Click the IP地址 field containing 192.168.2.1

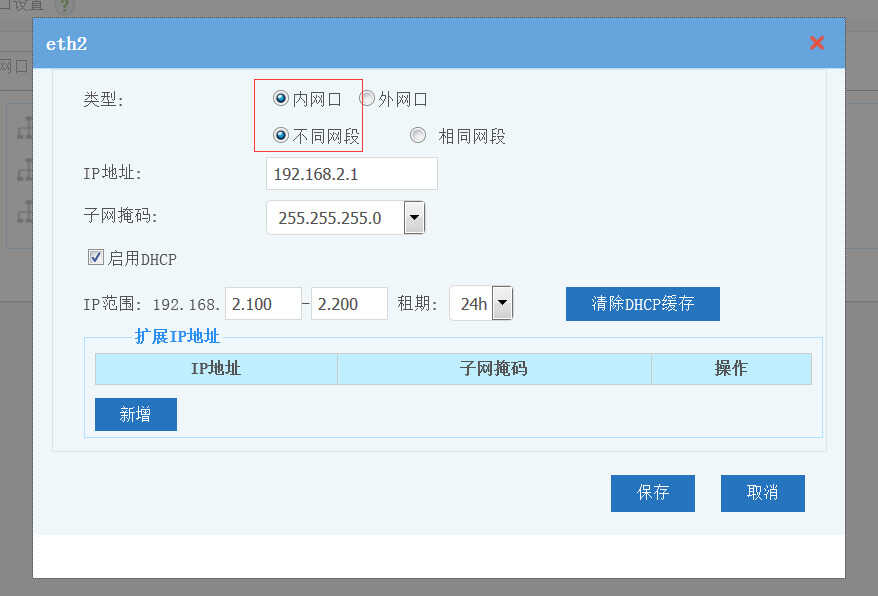[351, 174]
